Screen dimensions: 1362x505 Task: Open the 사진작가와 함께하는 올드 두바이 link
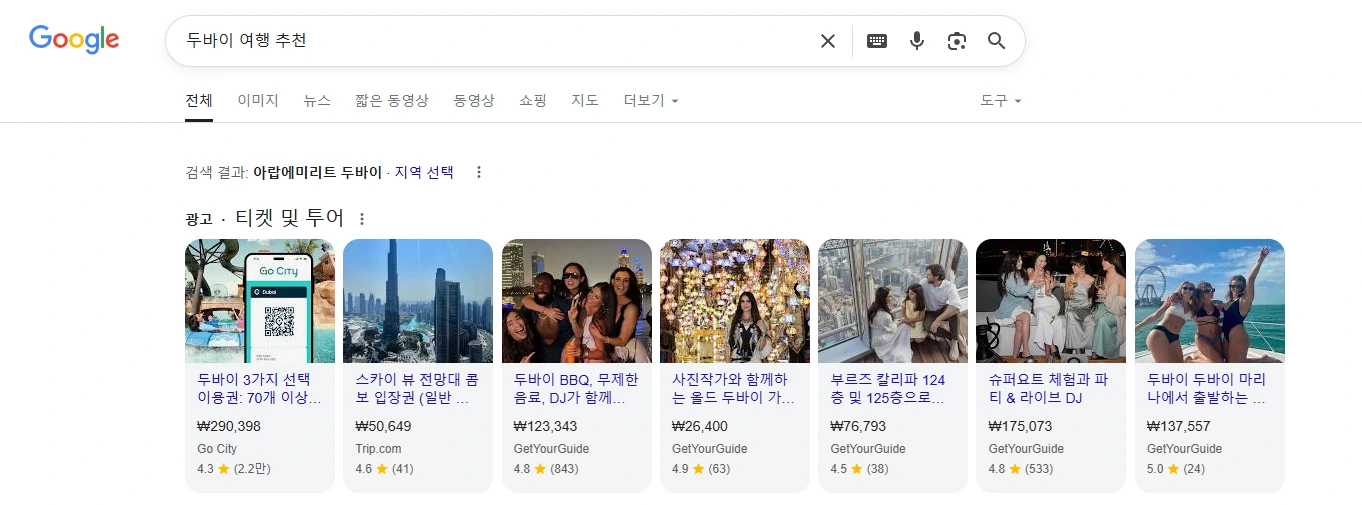click(734, 389)
